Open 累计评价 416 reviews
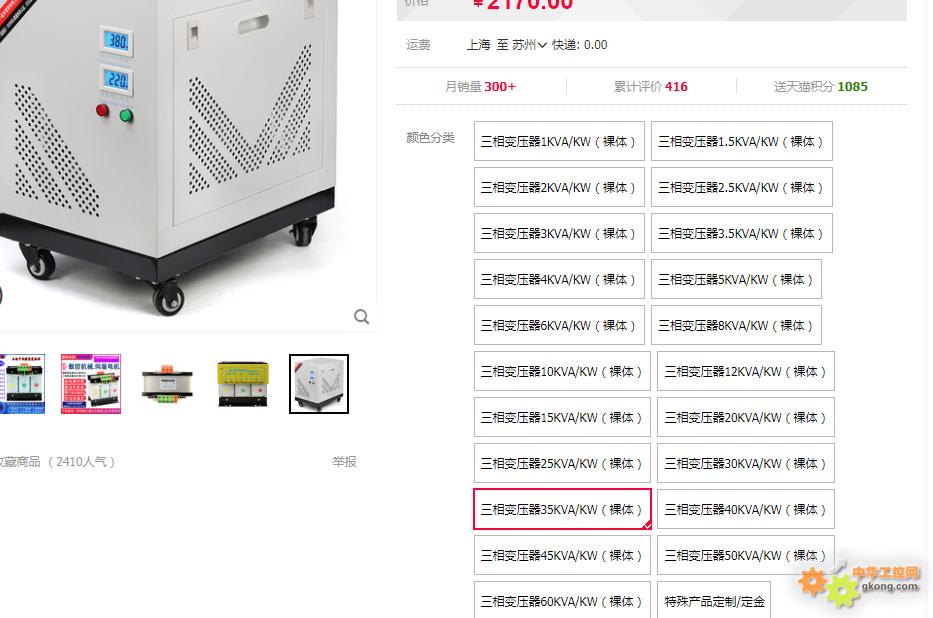This screenshot has width=933, height=618. [x=650, y=87]
